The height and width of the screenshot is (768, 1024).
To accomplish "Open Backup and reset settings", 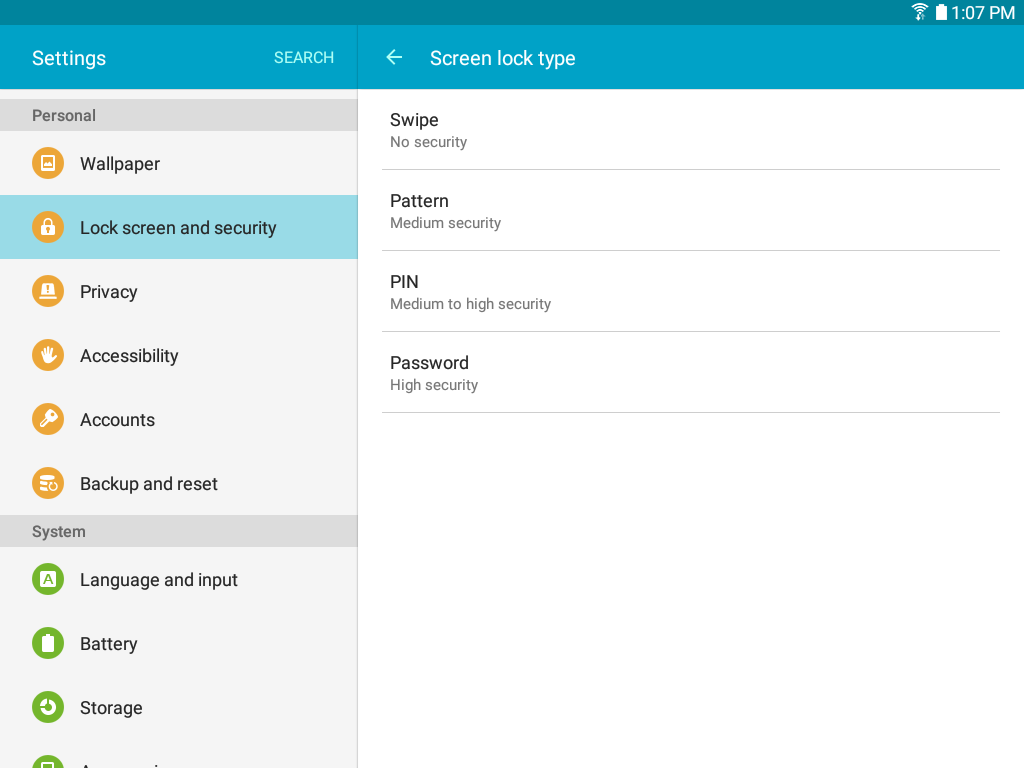I will pos(179,483).
